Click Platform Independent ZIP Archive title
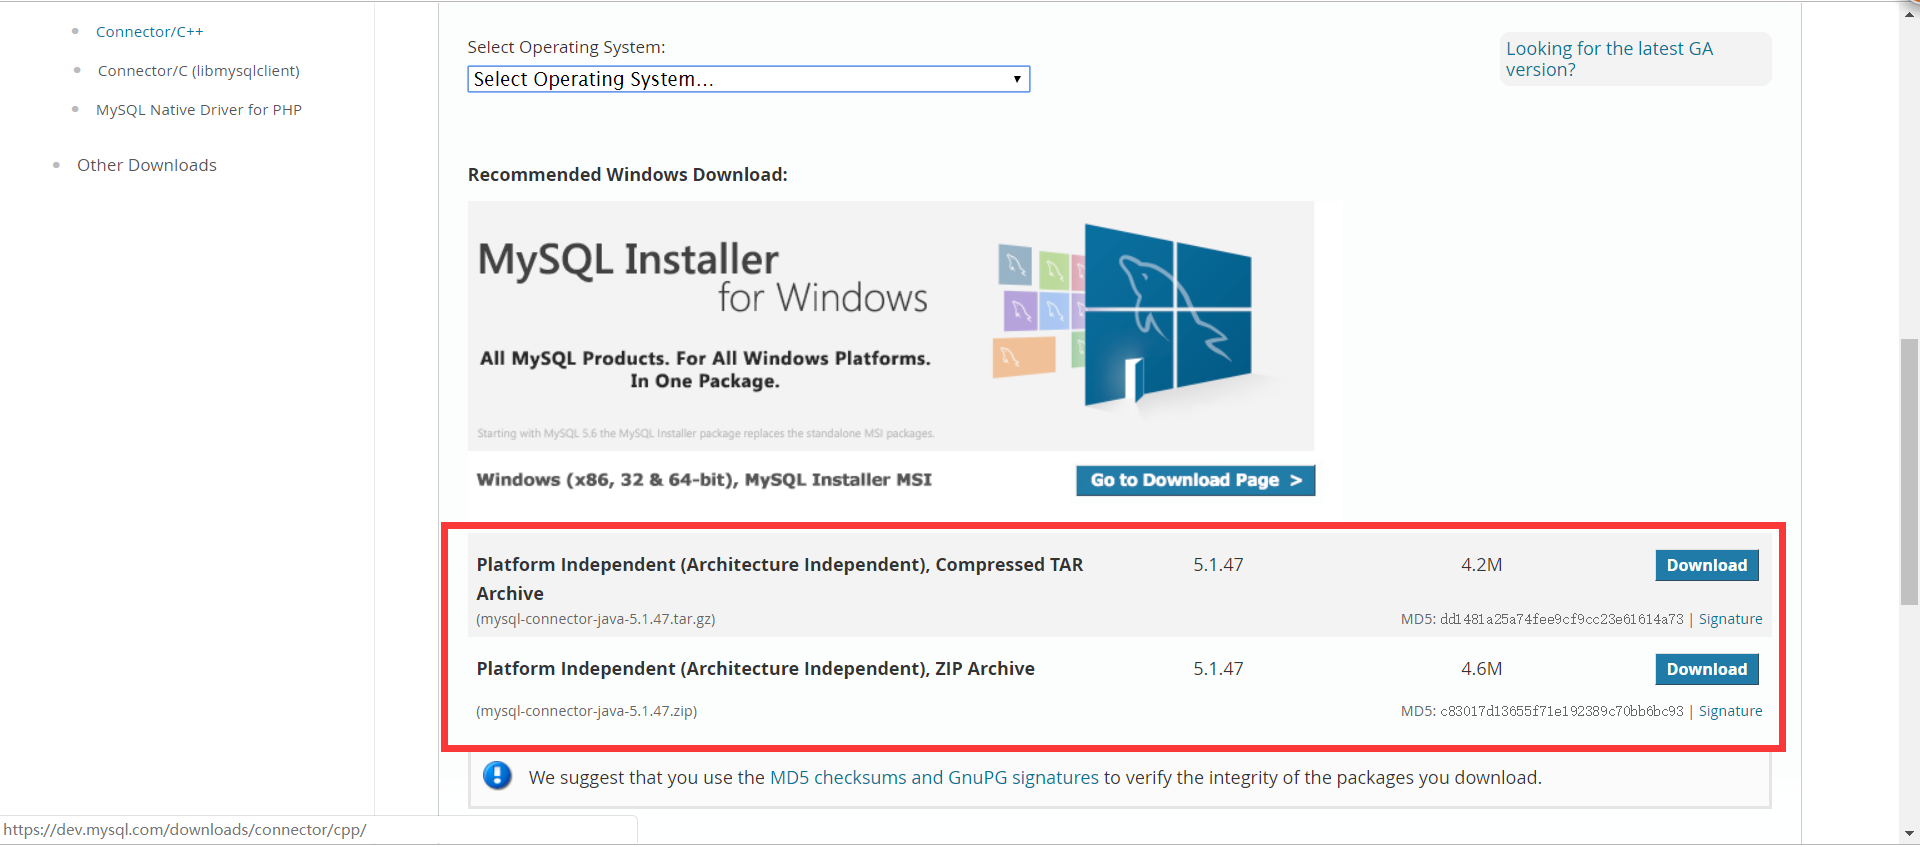 click(x=755, y=669)
